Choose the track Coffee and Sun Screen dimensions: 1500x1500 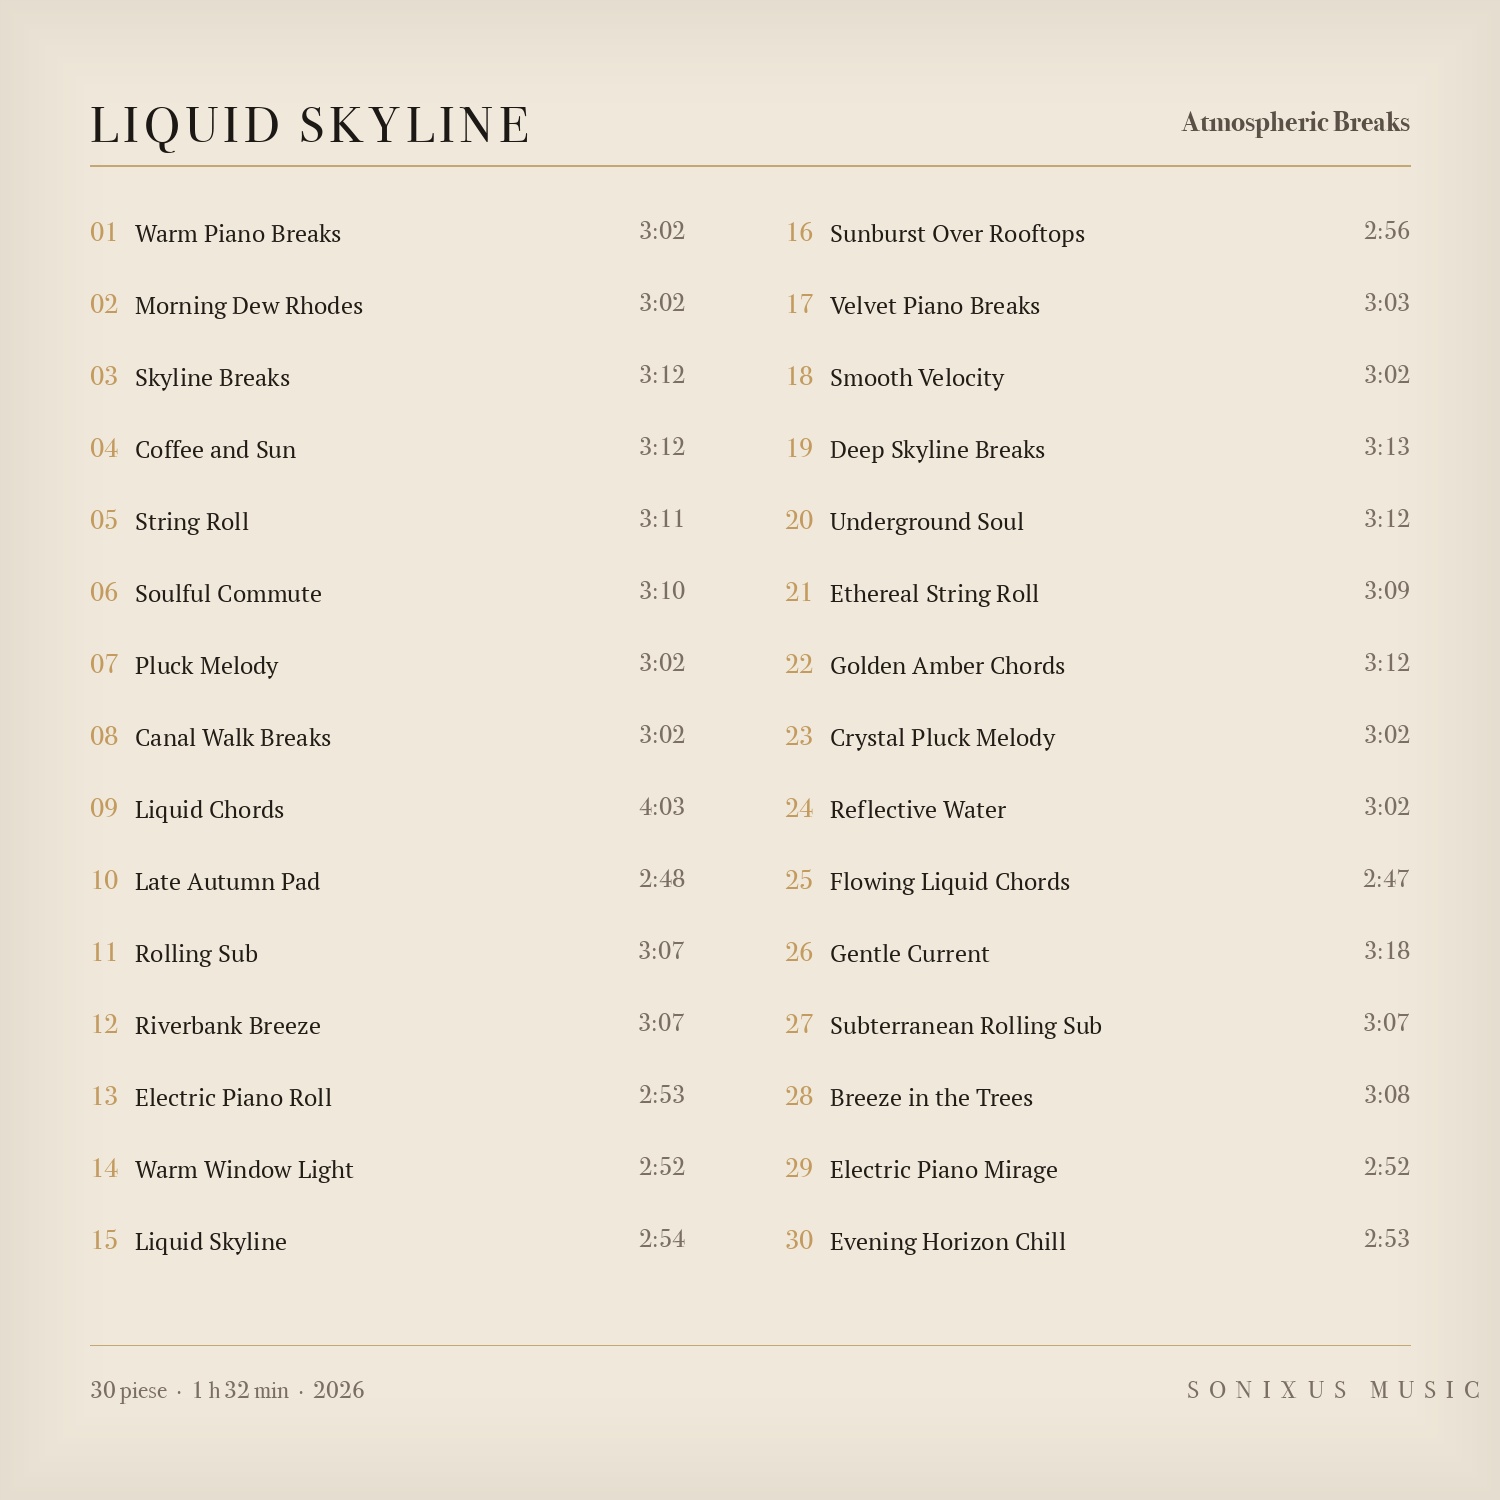388,448
